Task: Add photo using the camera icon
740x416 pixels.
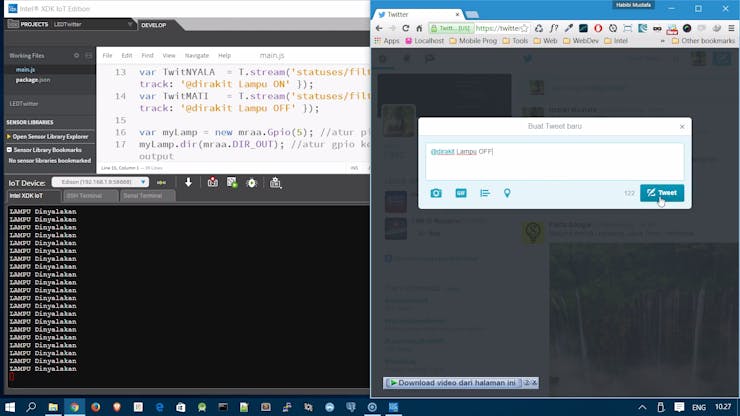Action: (436, 193)
